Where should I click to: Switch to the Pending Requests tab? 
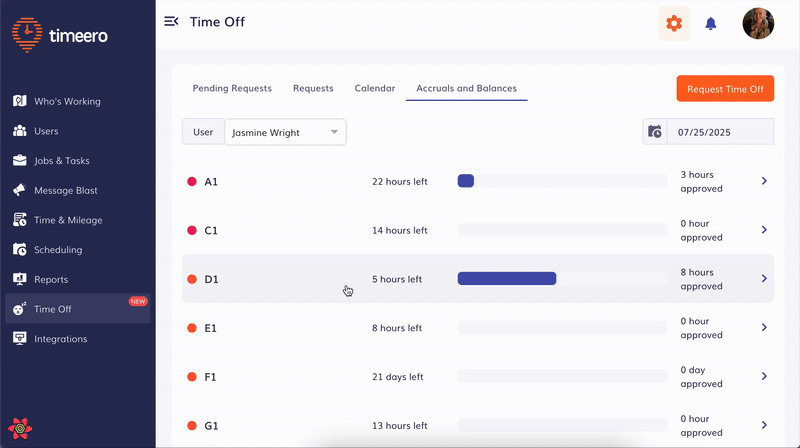pyautogui.click(x=232, y=88)
